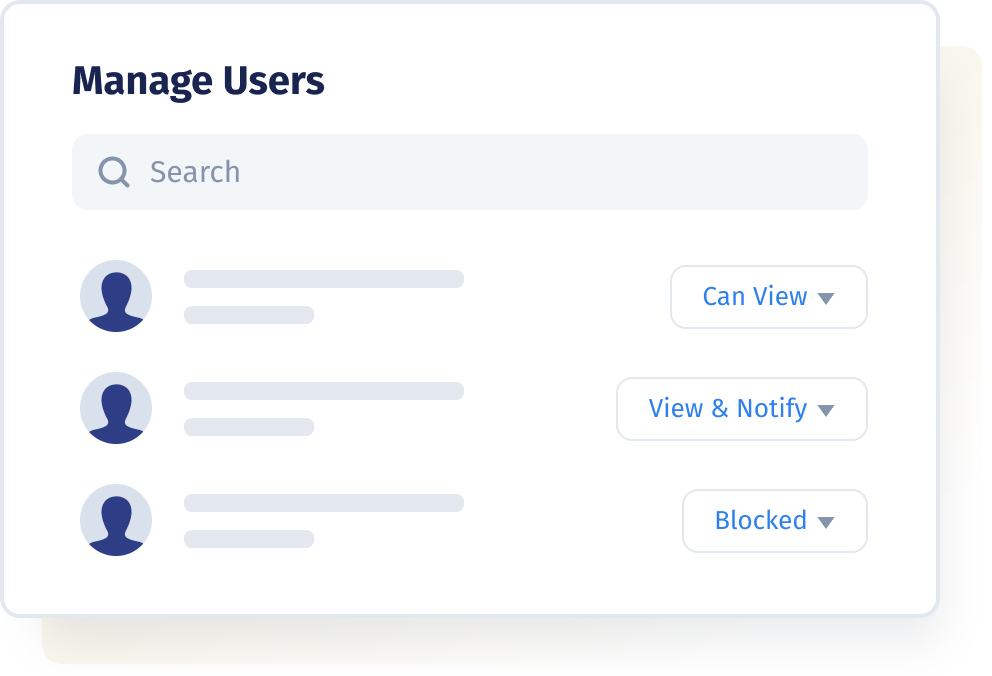Click the third user's name placeholder bar
The height and width of the screenshot is (676, 992).
coord(324,503)
